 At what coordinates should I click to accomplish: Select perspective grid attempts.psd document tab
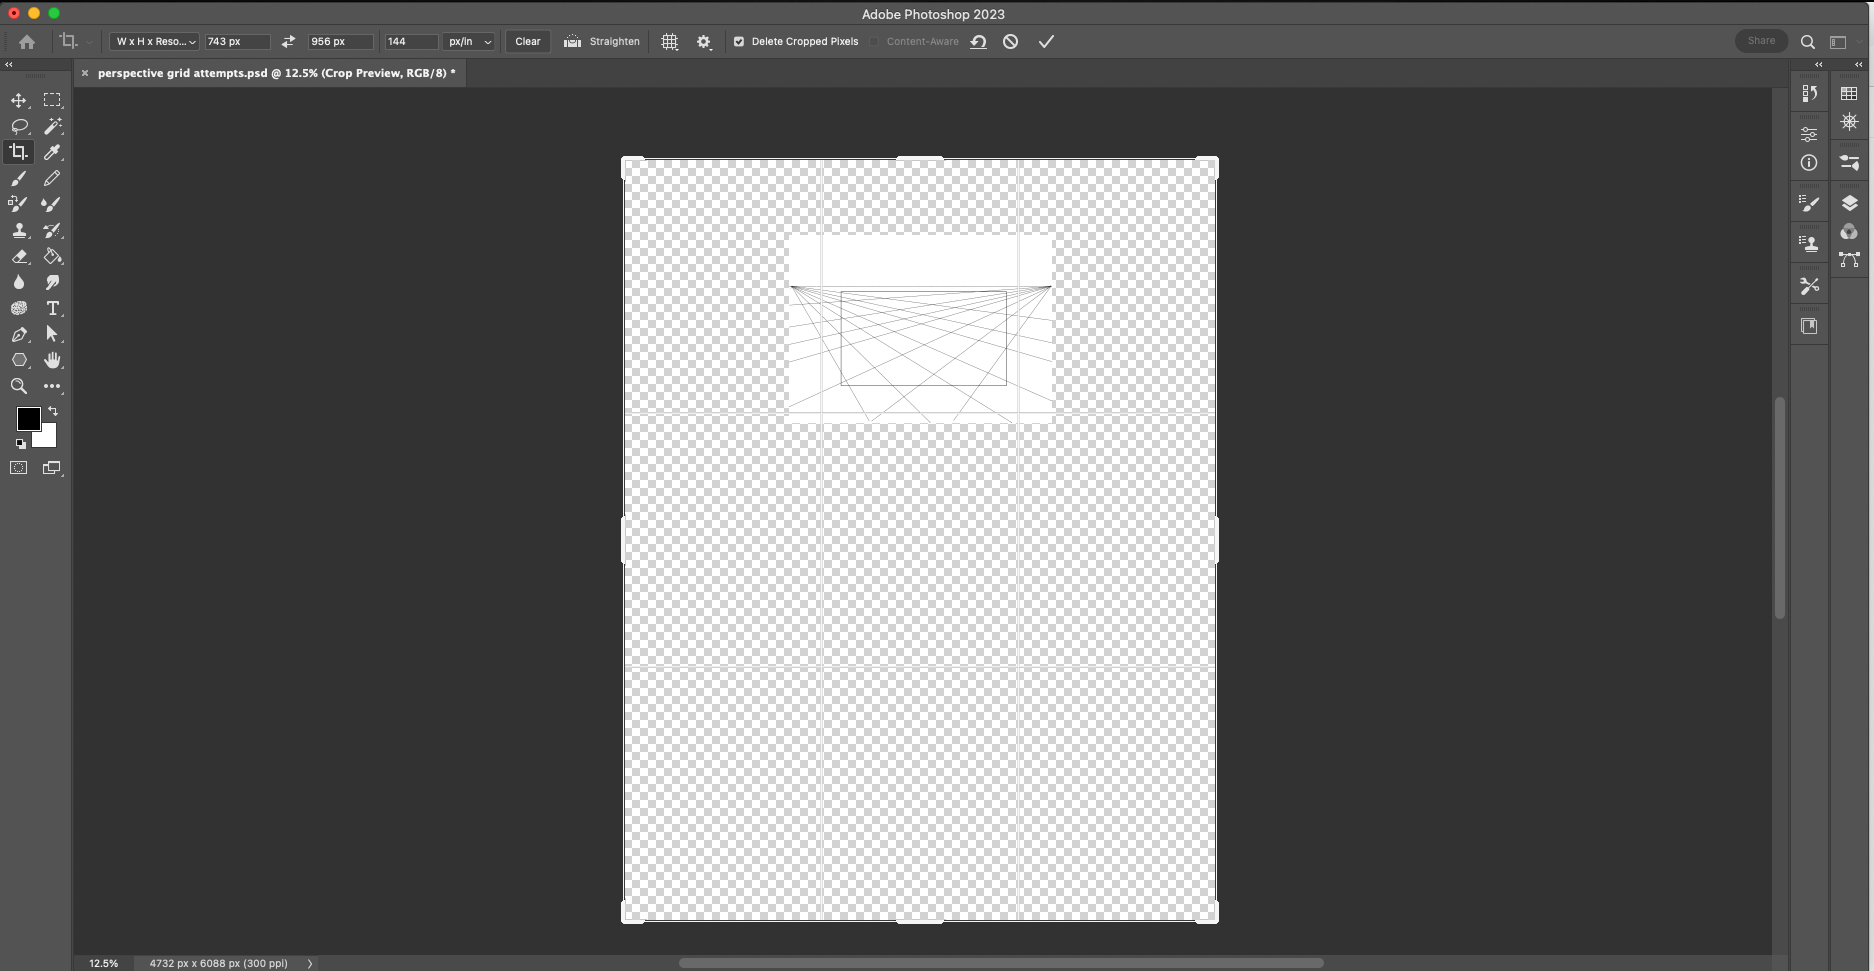click(276, 73)
